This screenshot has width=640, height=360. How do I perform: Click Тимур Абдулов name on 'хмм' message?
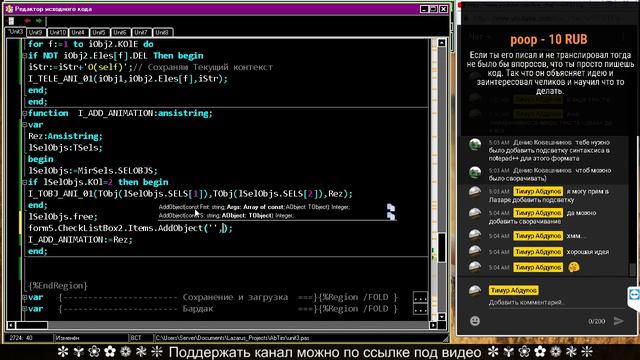tap(538, 236)
